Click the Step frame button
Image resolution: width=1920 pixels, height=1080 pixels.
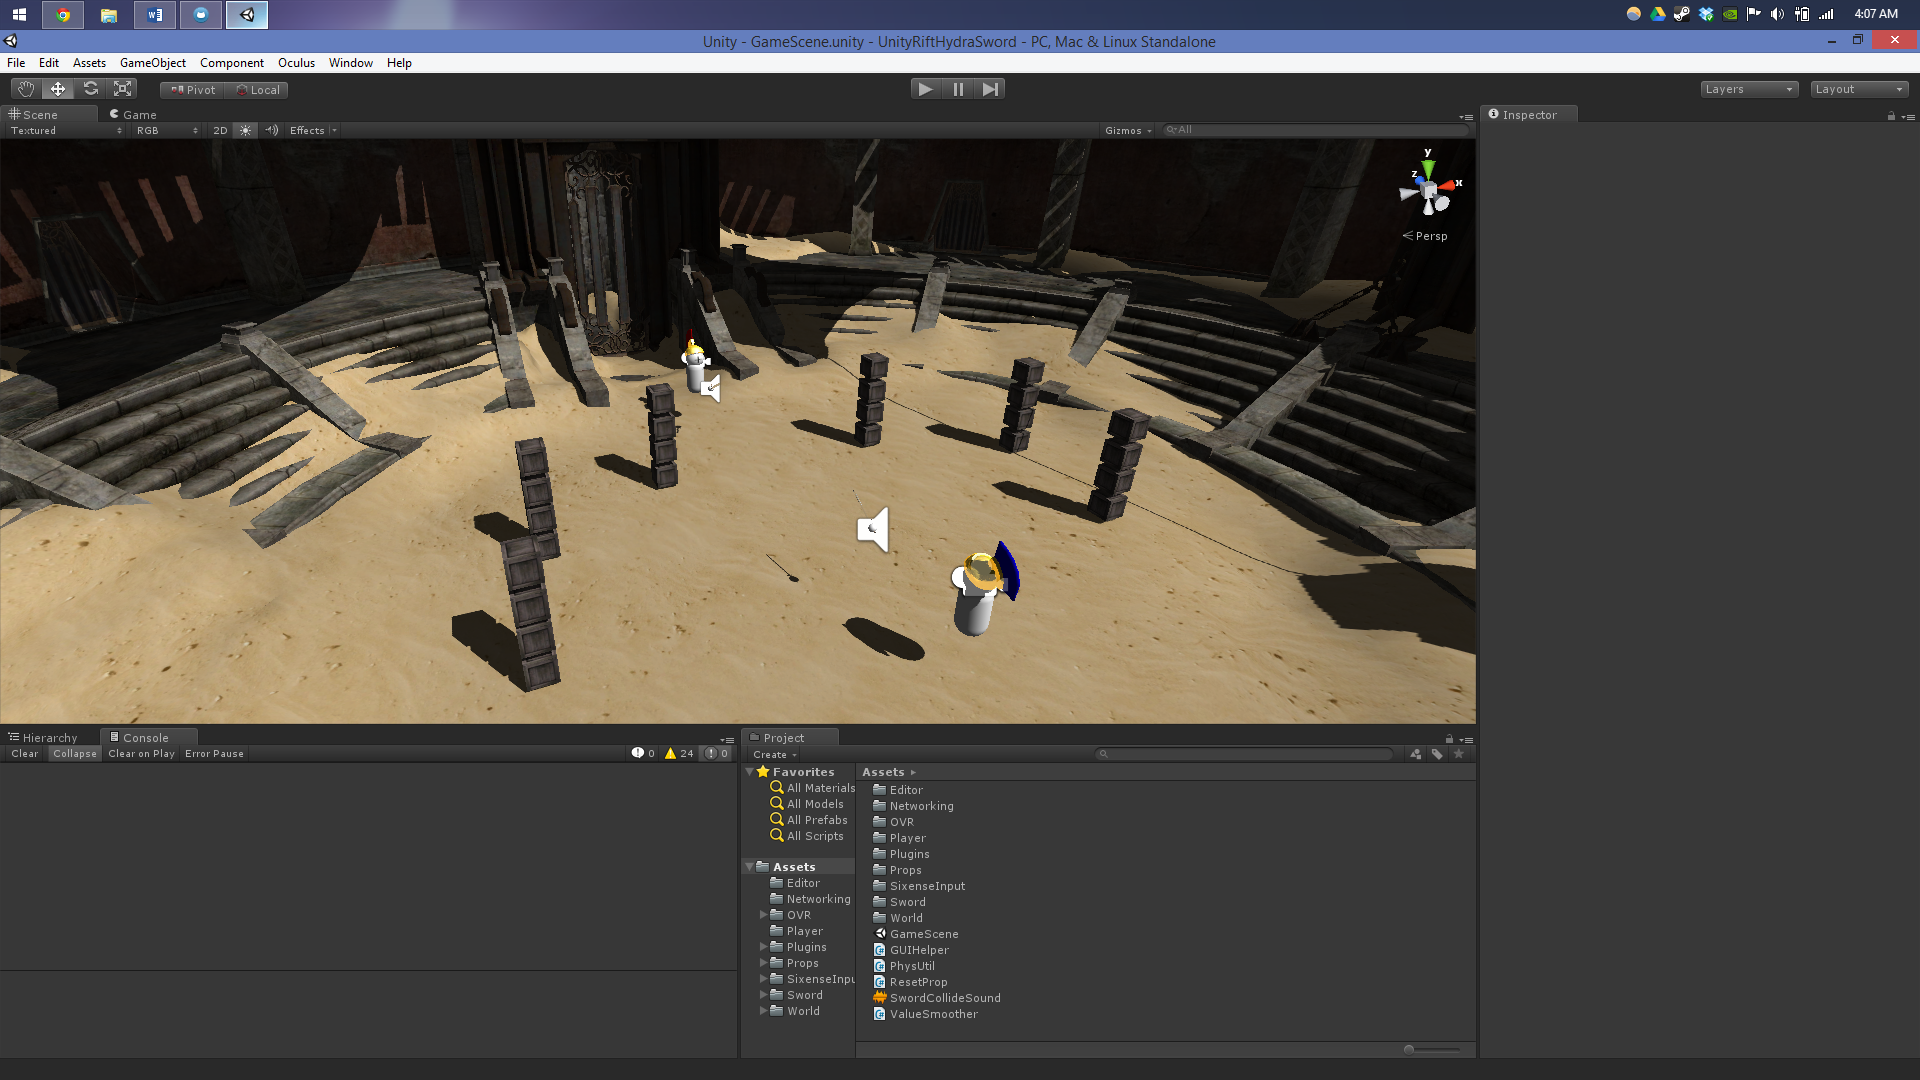pyautogui.click(x=990, y=89)
